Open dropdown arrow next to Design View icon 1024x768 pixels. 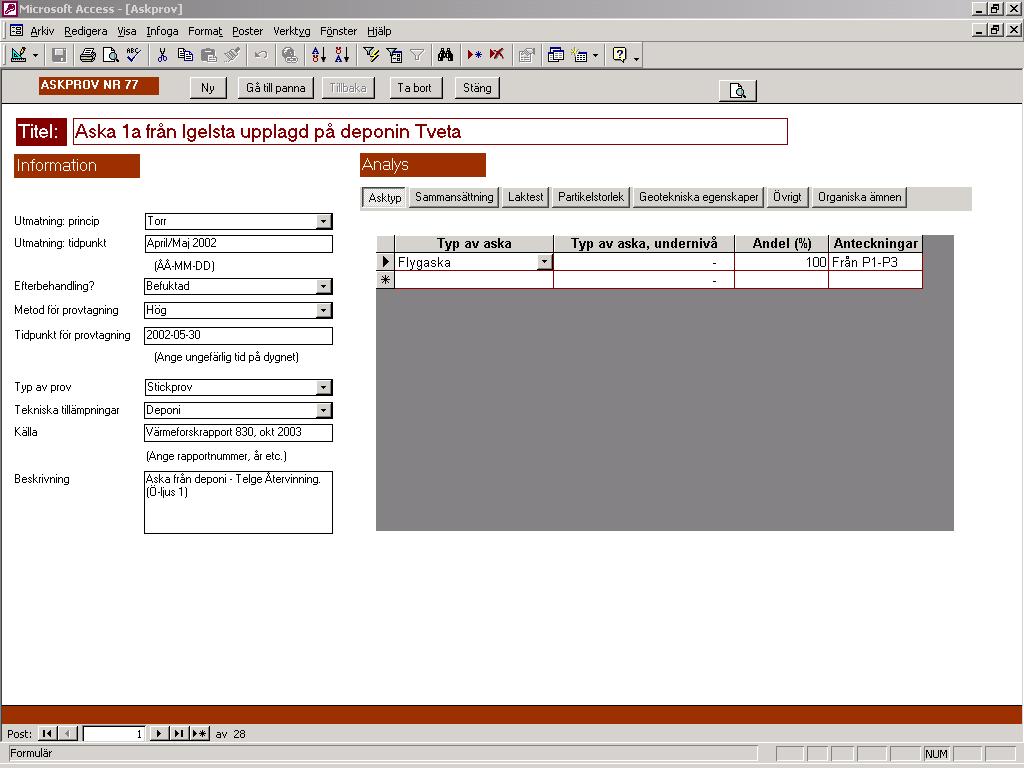point(35,56)
